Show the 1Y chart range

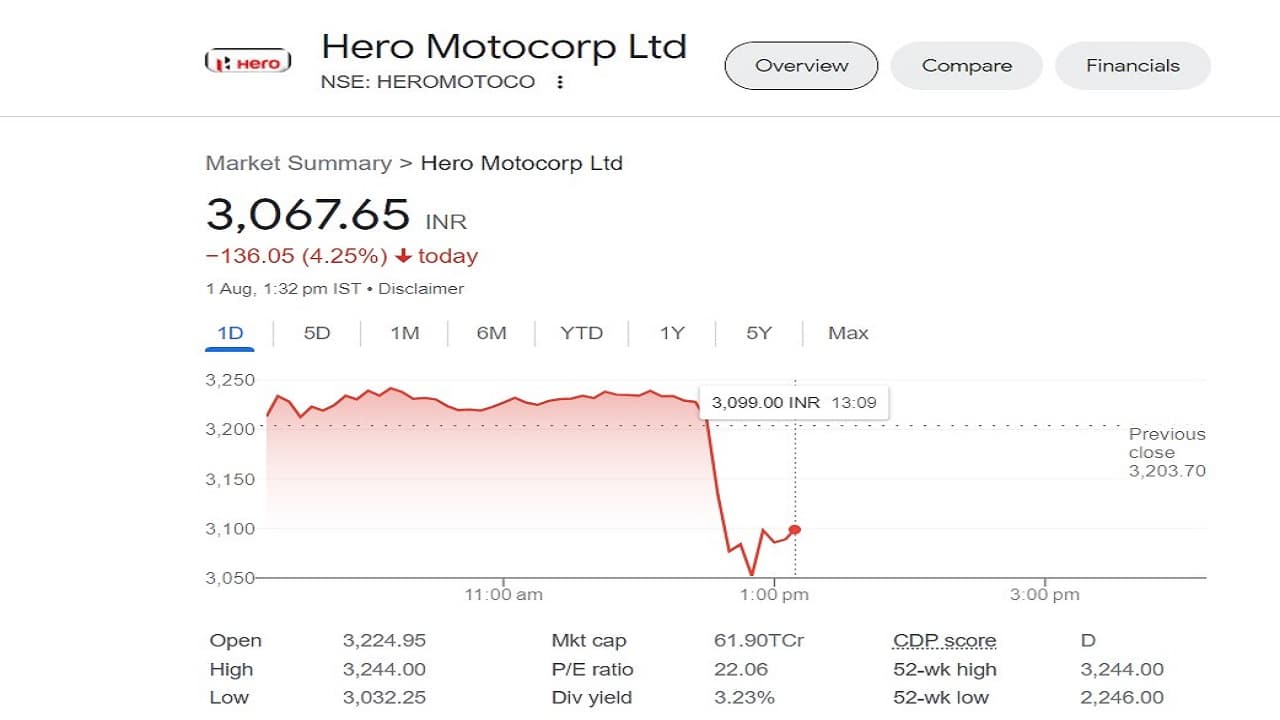tap(672, 333)
